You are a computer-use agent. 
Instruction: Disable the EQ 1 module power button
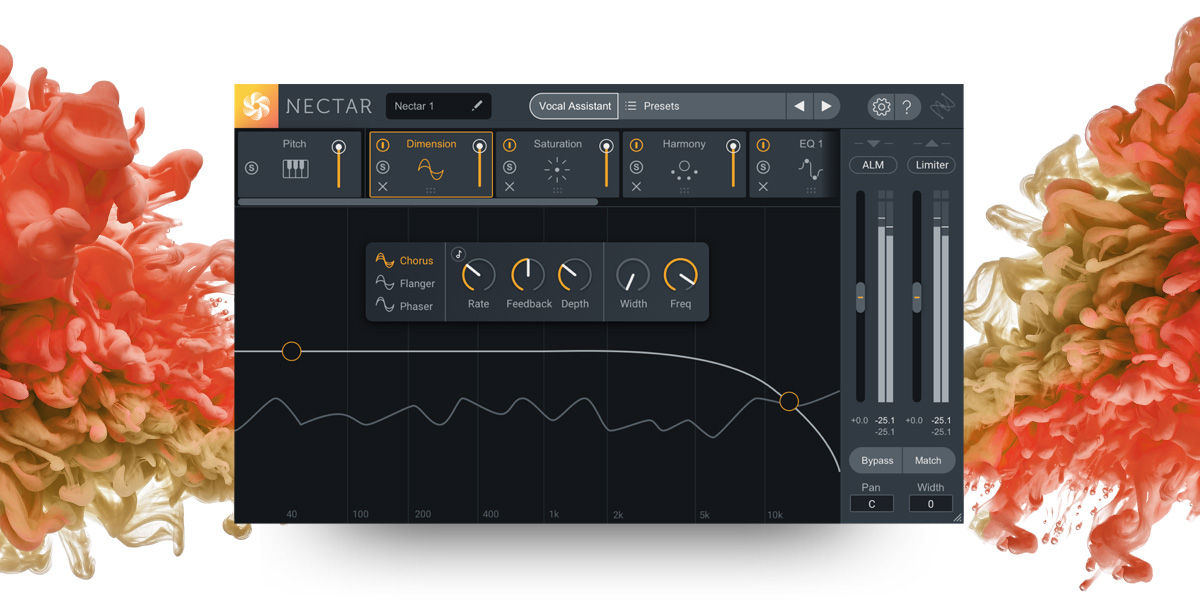[763, 145]
